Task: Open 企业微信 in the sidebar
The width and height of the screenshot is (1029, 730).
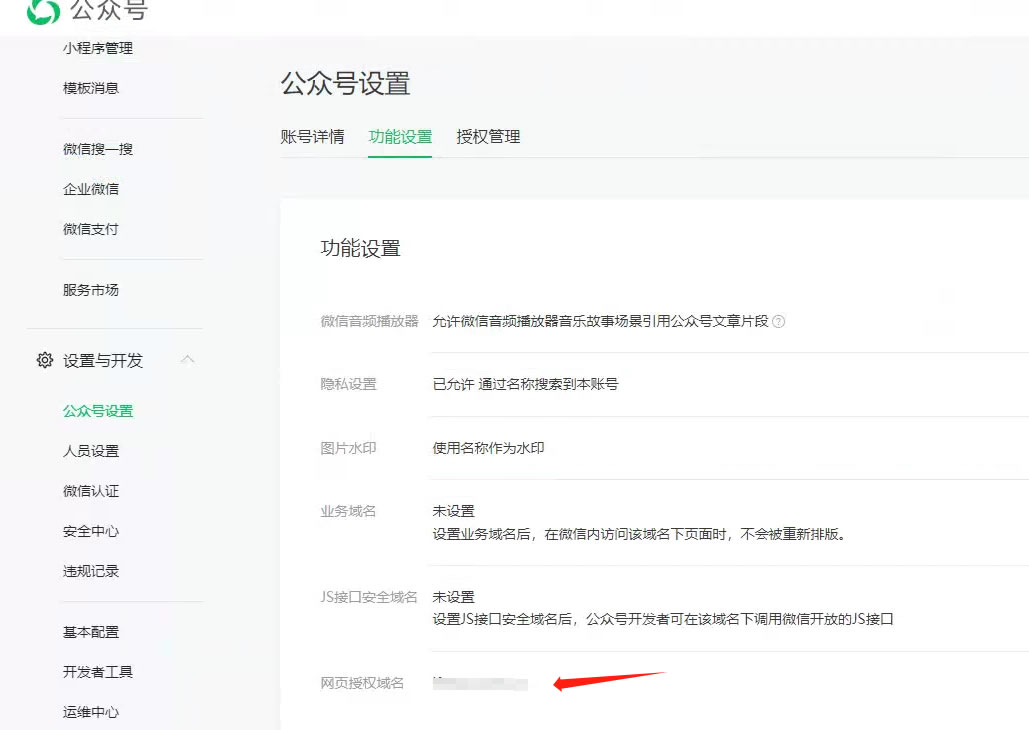Action: coord(91,189)
